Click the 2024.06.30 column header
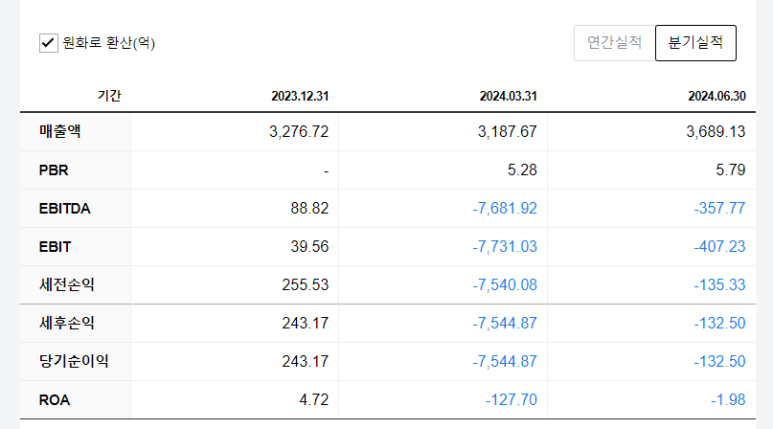The image size is (773, 429). (717, 96)
